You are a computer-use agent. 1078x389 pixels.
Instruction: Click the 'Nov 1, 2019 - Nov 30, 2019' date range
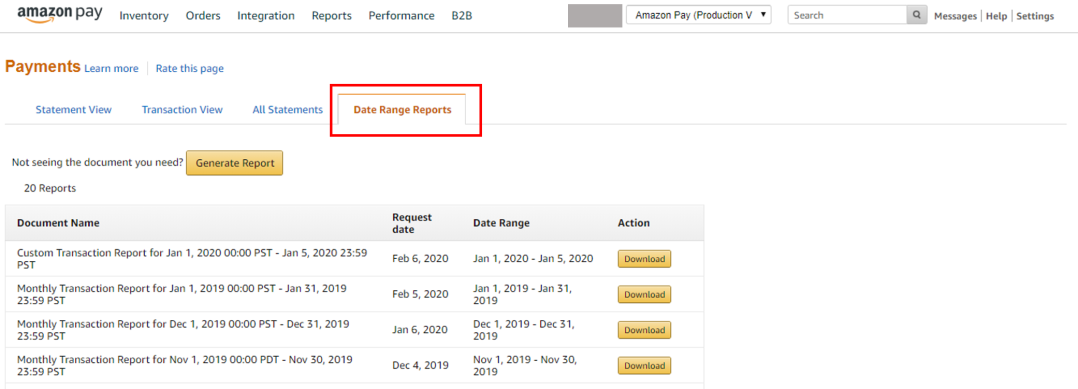point(525,366)
